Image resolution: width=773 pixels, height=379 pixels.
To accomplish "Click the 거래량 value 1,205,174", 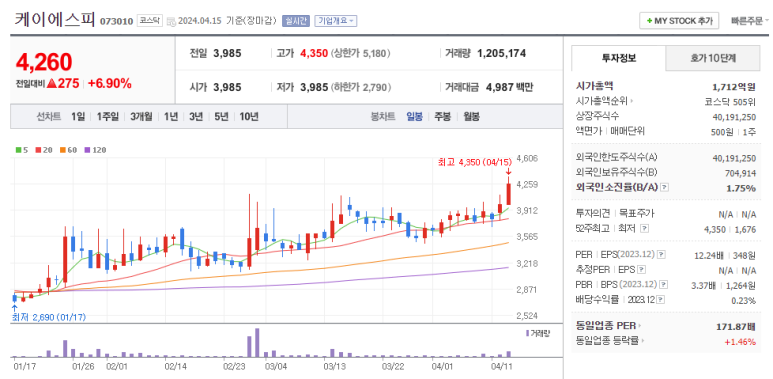I will click(501, 54).
